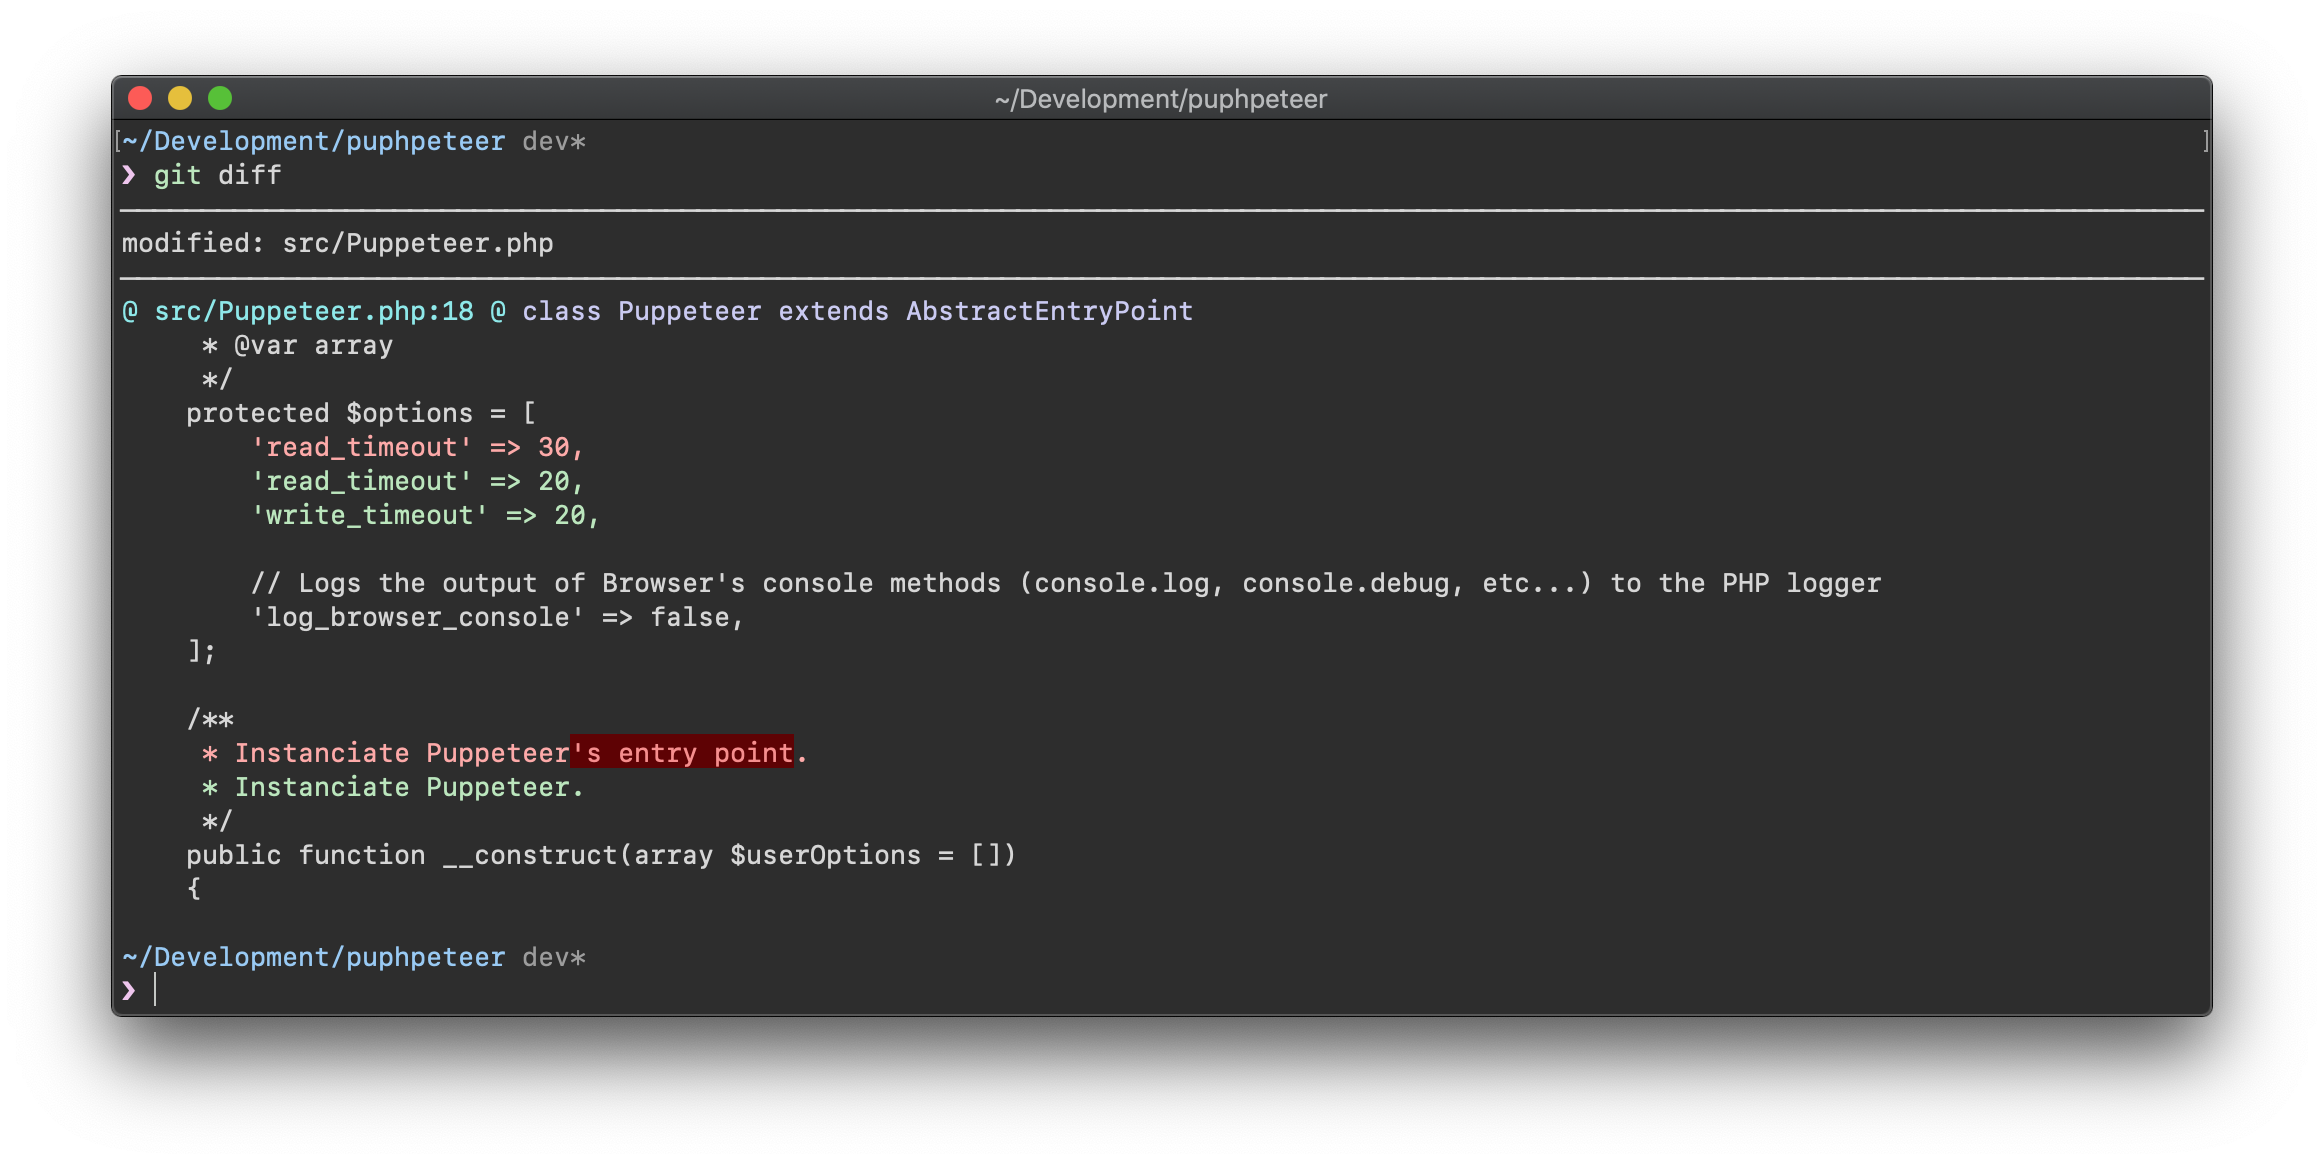
Task: Click the 'modified: src/Puppeteer.php' header line
Action: click(x=337, y=243)
